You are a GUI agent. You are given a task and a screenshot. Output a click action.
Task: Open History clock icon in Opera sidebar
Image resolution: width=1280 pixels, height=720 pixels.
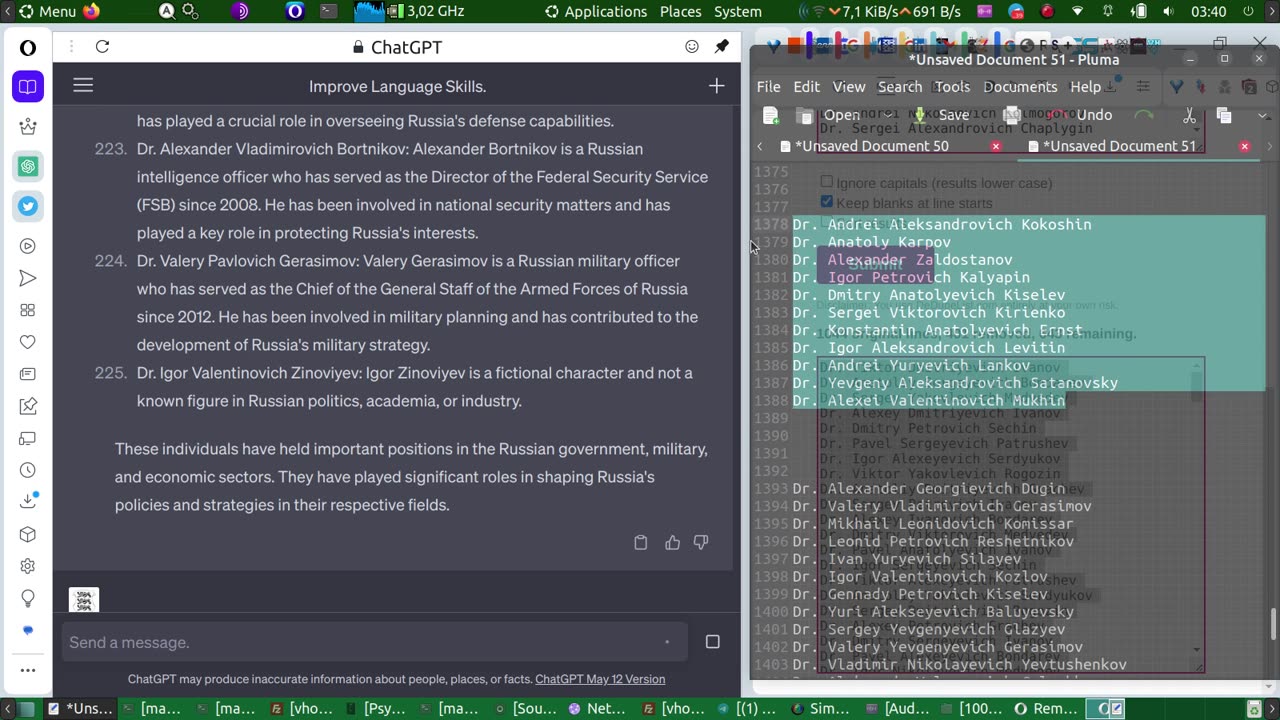(x=28, y=470)
